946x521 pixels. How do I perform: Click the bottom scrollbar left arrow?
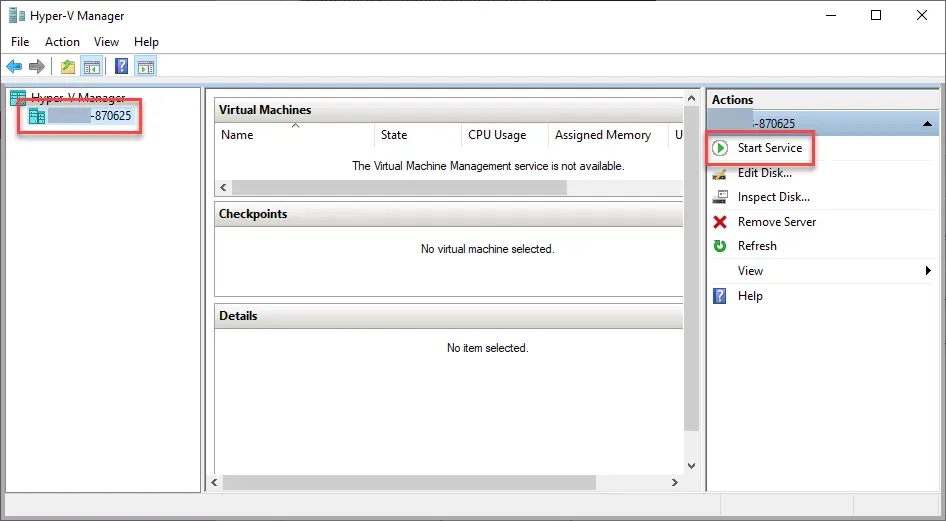click(214, 482)
